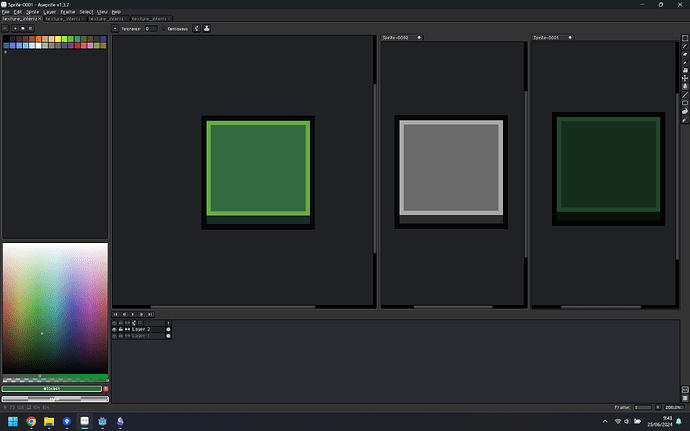Go to last frame

pos(150,314)
